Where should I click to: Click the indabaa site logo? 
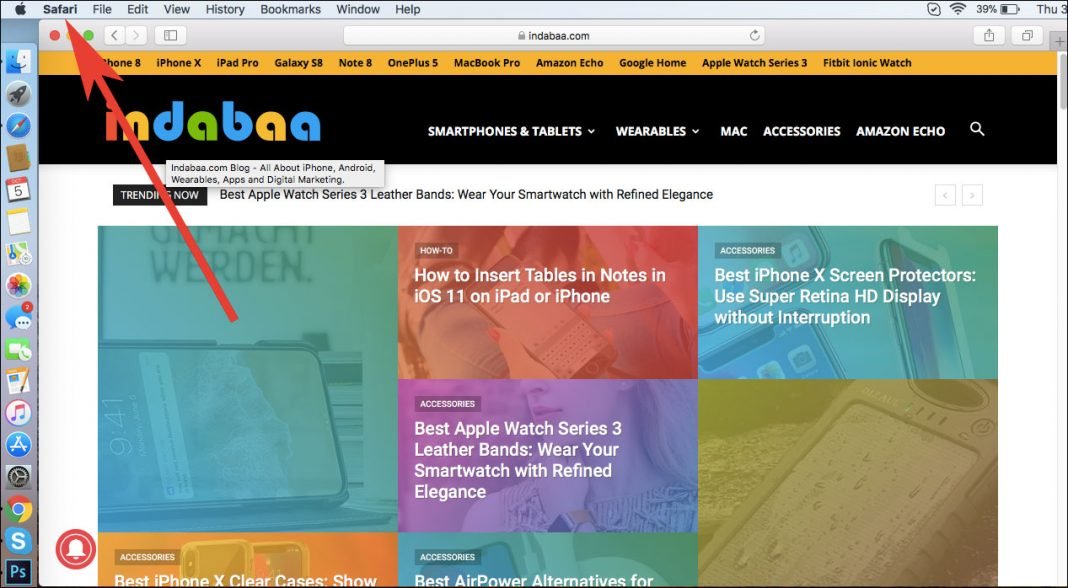[213, 123]
